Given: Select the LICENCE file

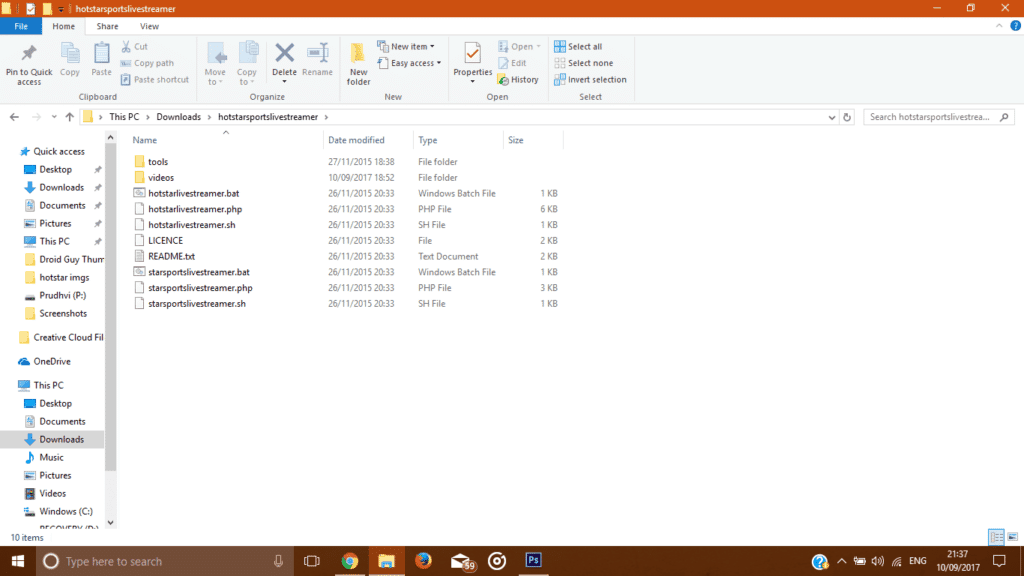Looking at the screenshot, I should coord(165,240).
